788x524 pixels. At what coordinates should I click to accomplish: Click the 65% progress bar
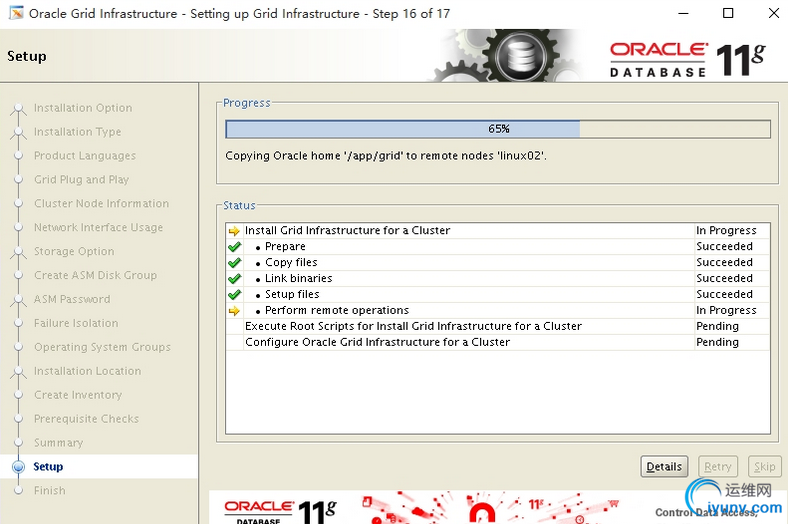tap(498, 129)
